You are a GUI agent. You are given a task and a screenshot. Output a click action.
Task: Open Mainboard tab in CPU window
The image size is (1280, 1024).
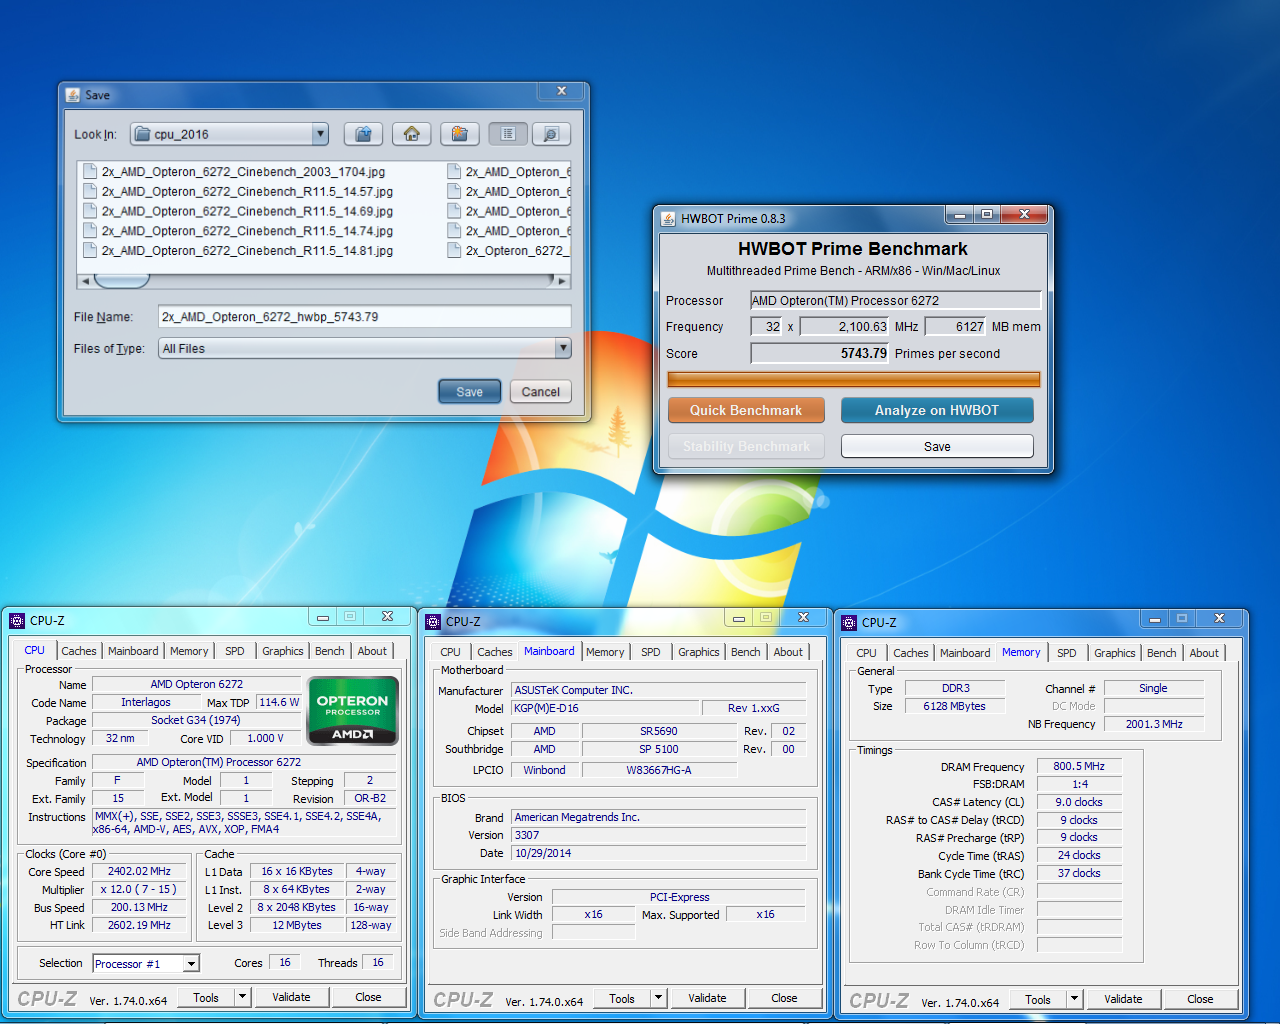[133, 651]
